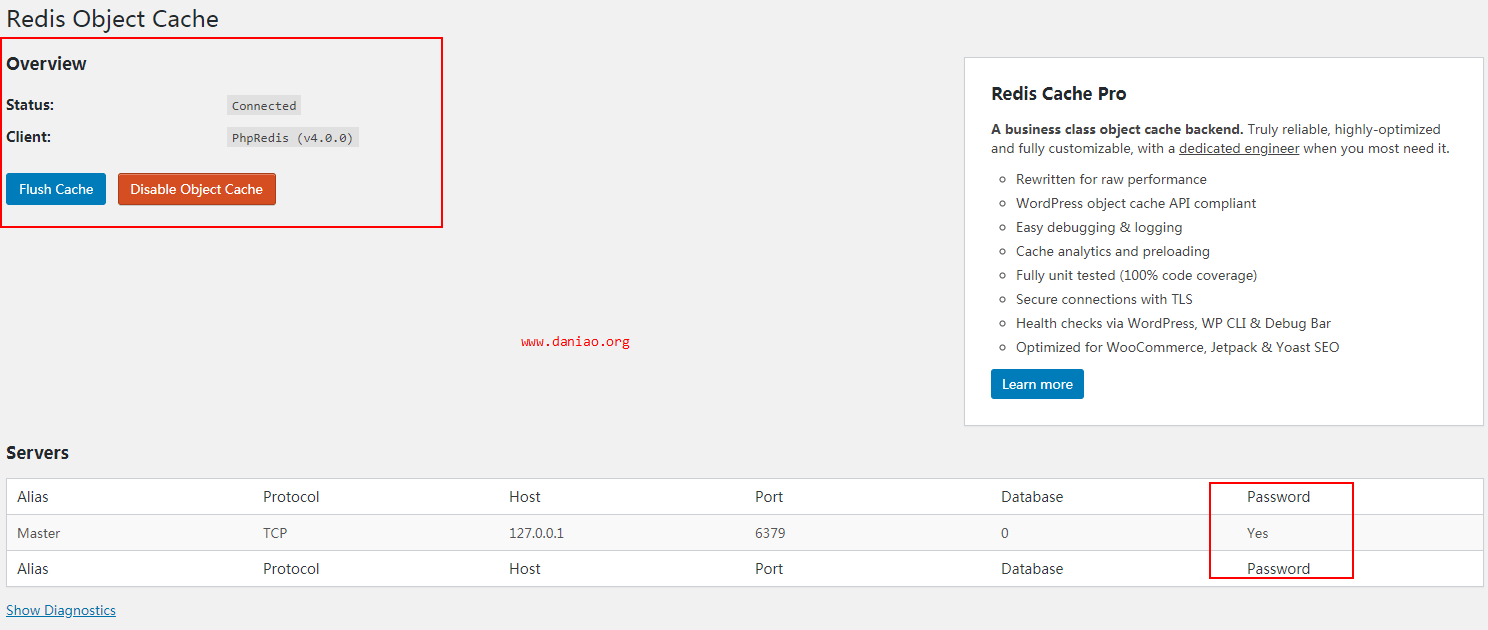The image size is (1488, 630).
Task: Open the Show Diagnostics link
Action: pos(61,610)
